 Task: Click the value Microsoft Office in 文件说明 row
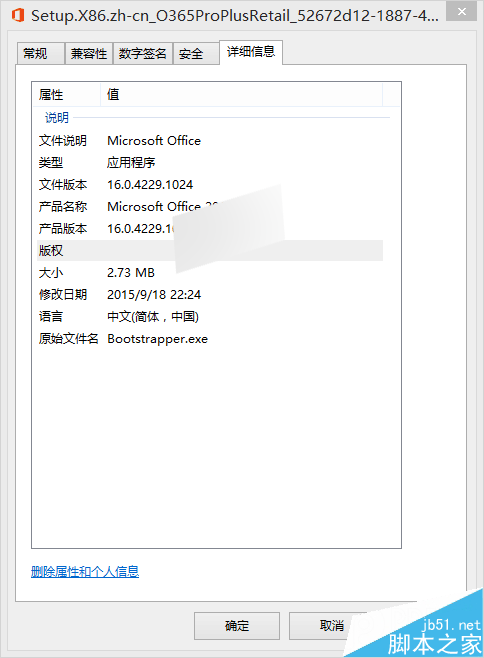(154, 141)
